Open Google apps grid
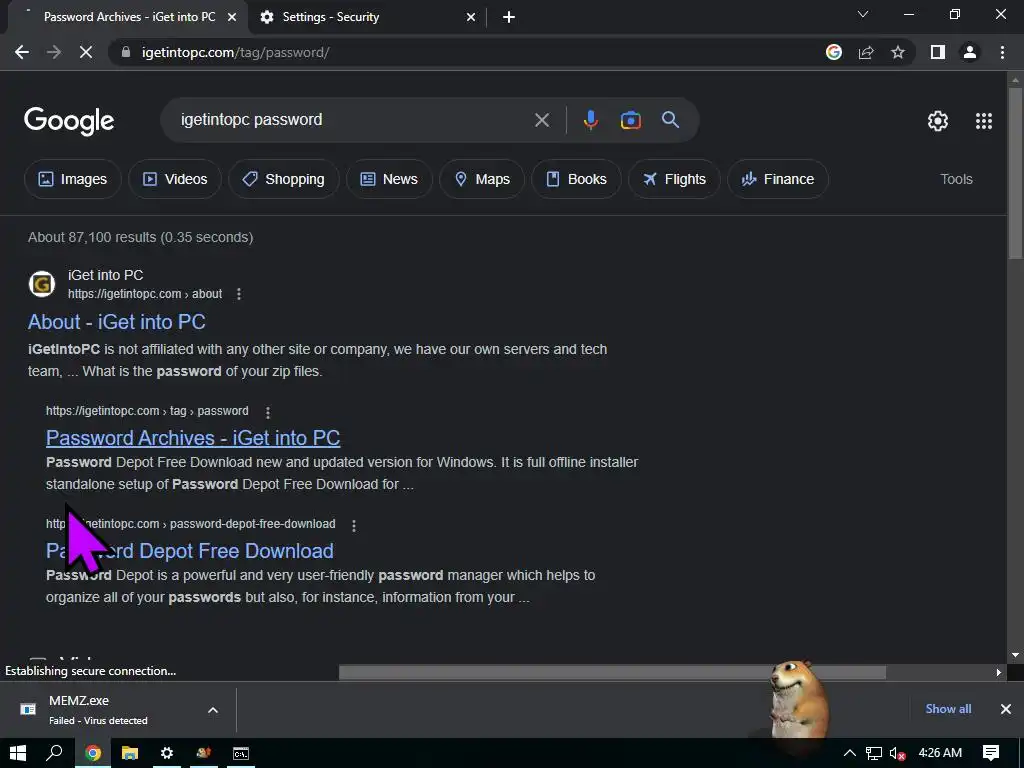The image size is (1024, 768). pos(984,121)
